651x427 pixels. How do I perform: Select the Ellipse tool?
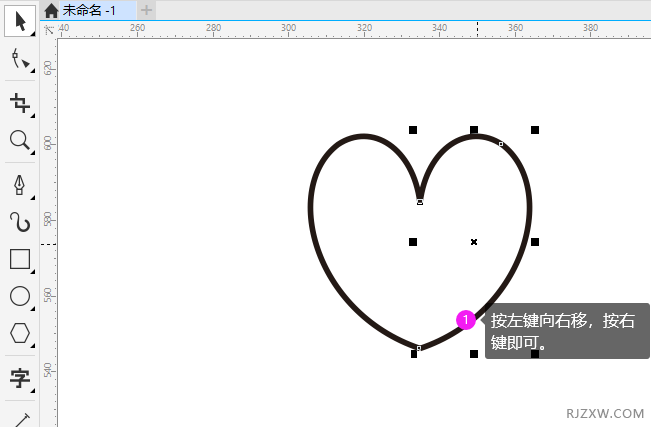tap(20, 296)
